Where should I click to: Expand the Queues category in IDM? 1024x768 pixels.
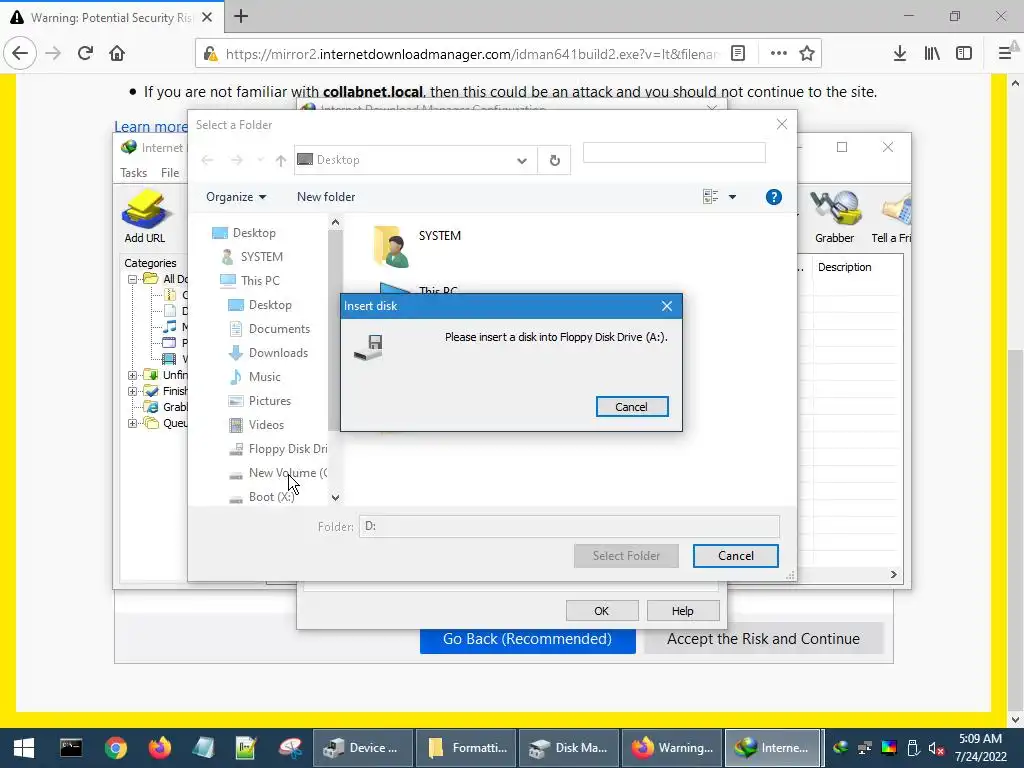tap(132, 423)
